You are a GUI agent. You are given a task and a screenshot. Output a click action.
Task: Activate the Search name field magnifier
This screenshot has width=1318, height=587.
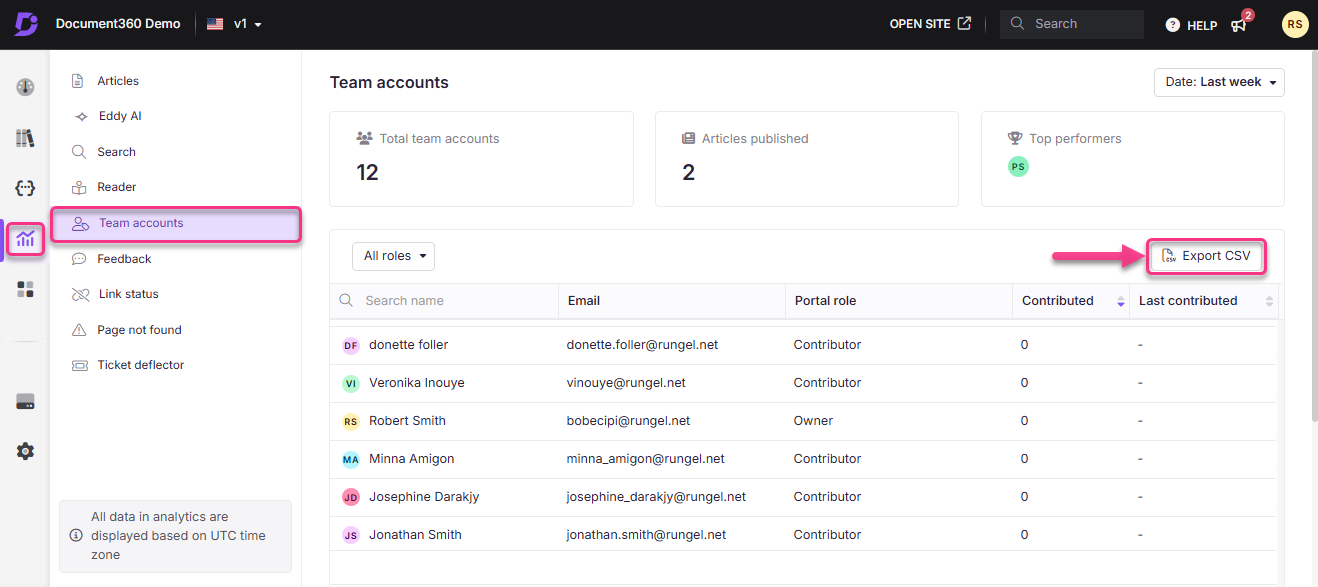tap(349, 300)
